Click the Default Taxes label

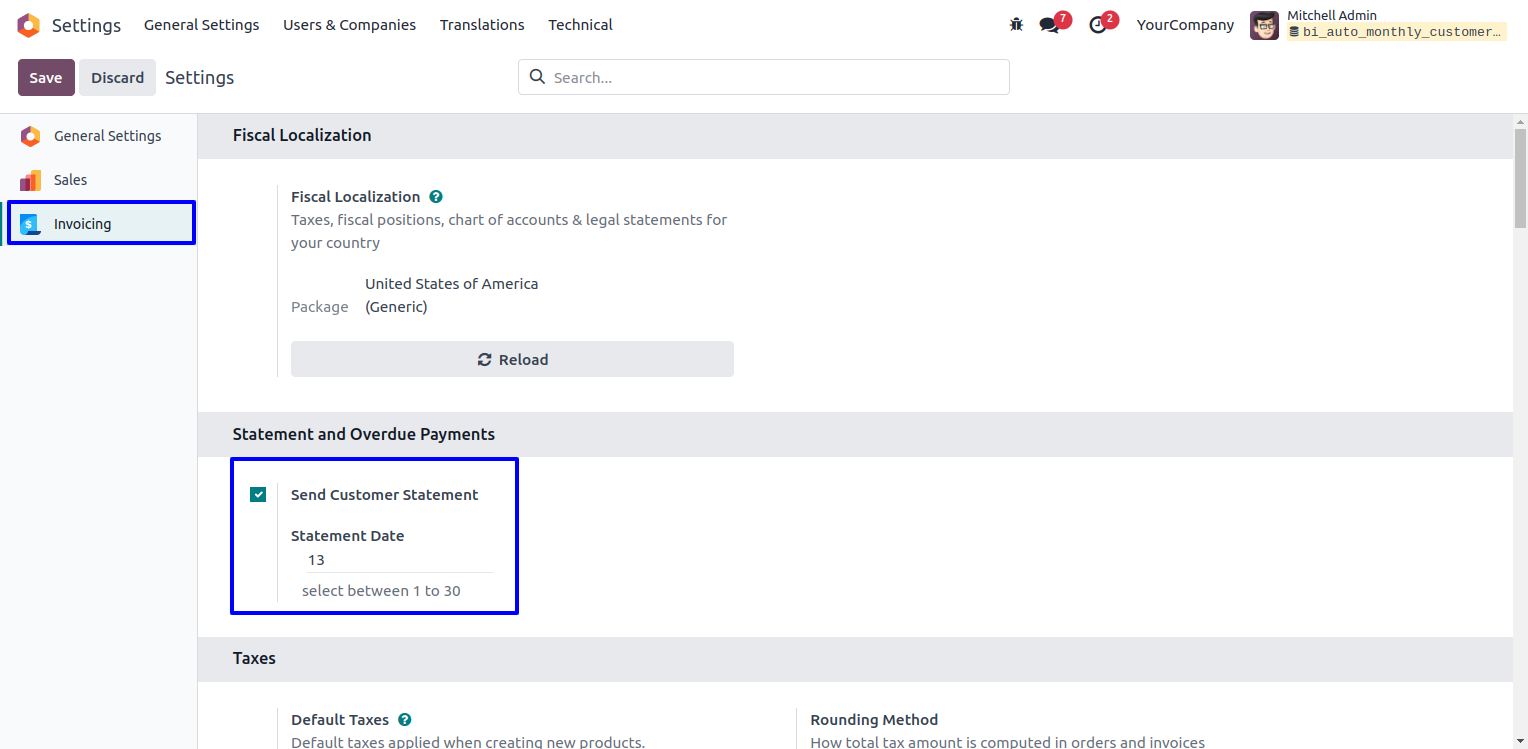pos(340,720)
